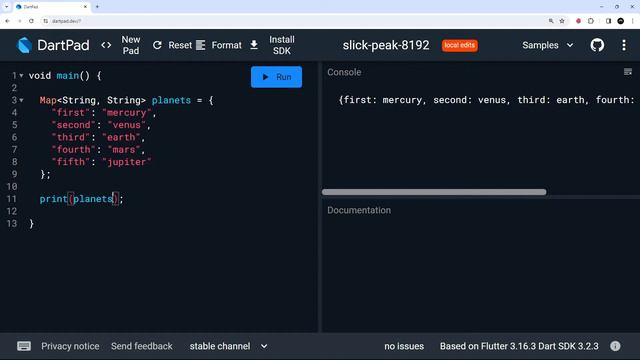Place cursor on "mars" string in code
The width and height of the screenshot is (640, 360).
124,150
